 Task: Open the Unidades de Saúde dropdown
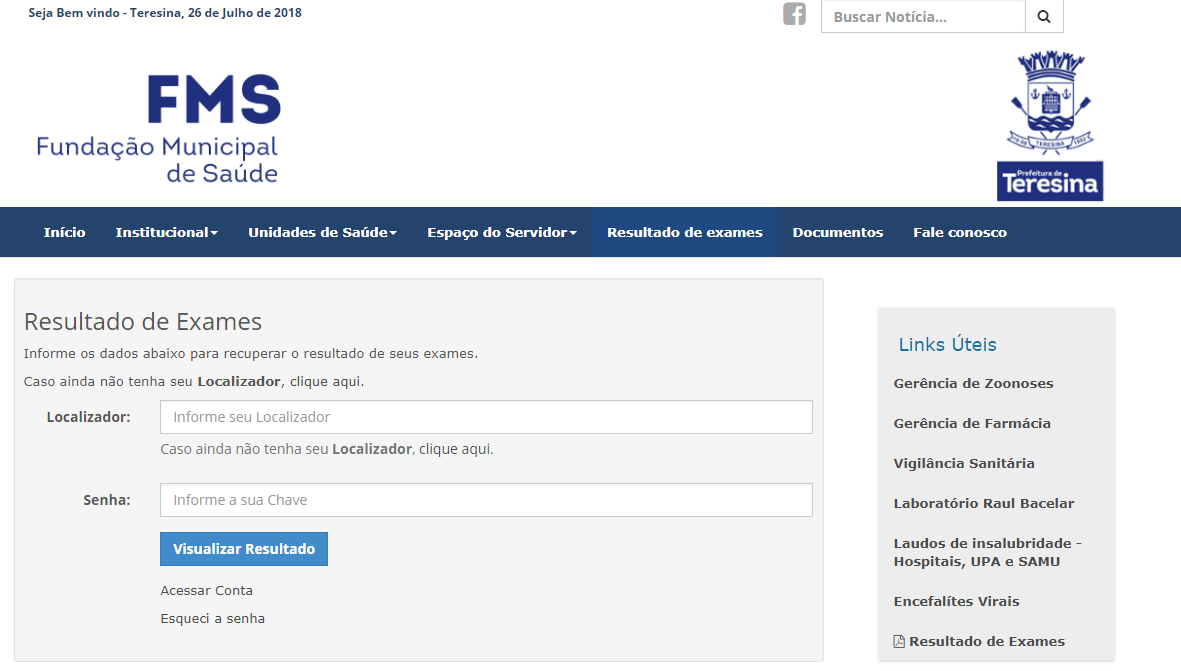click(x=322, y=231)
